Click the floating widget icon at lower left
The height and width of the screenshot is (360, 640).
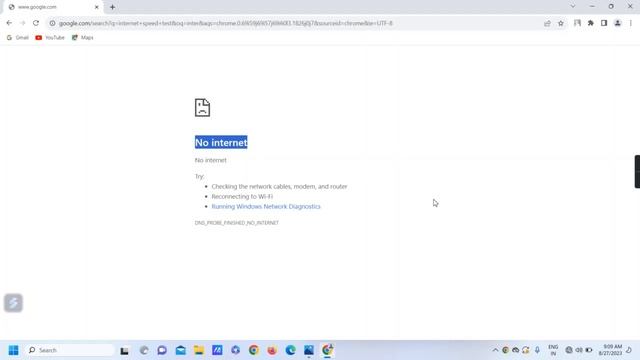pos(13,303)
